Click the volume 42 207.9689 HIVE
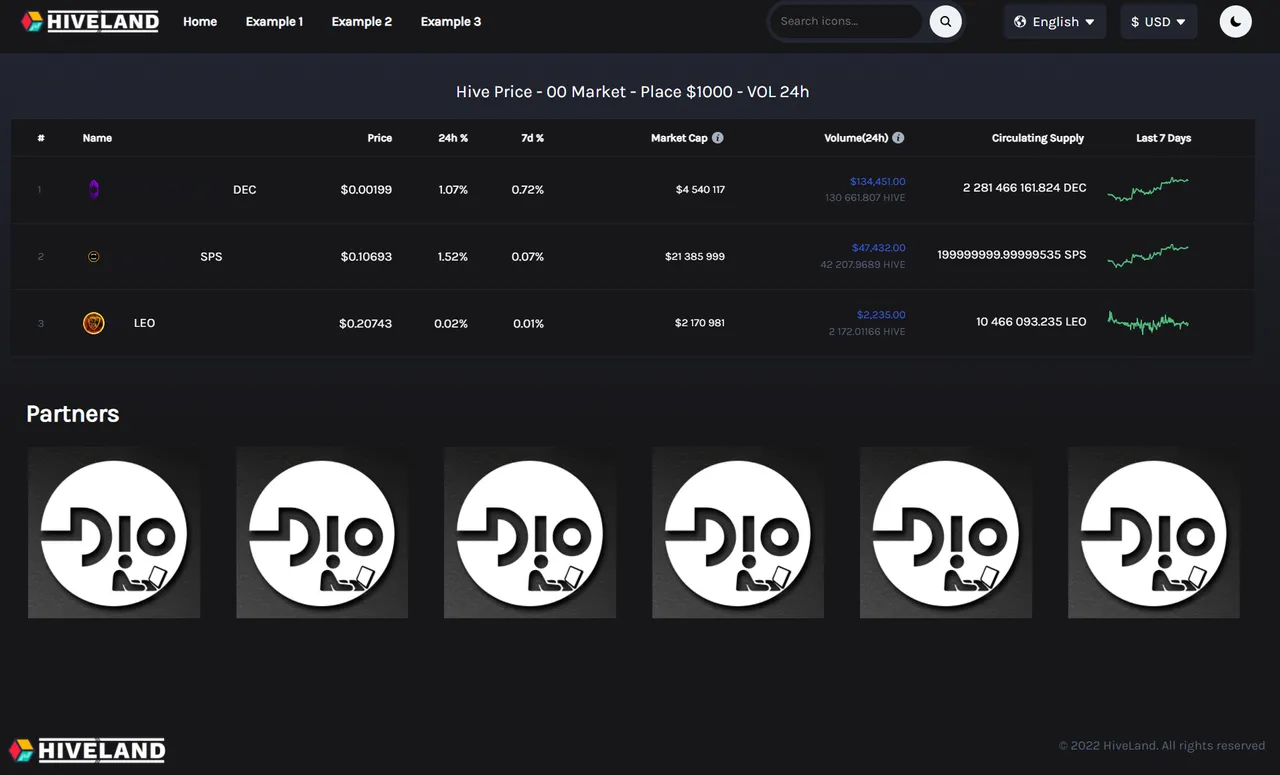This screenshot has height=775, width=1280. coord(863,265)
